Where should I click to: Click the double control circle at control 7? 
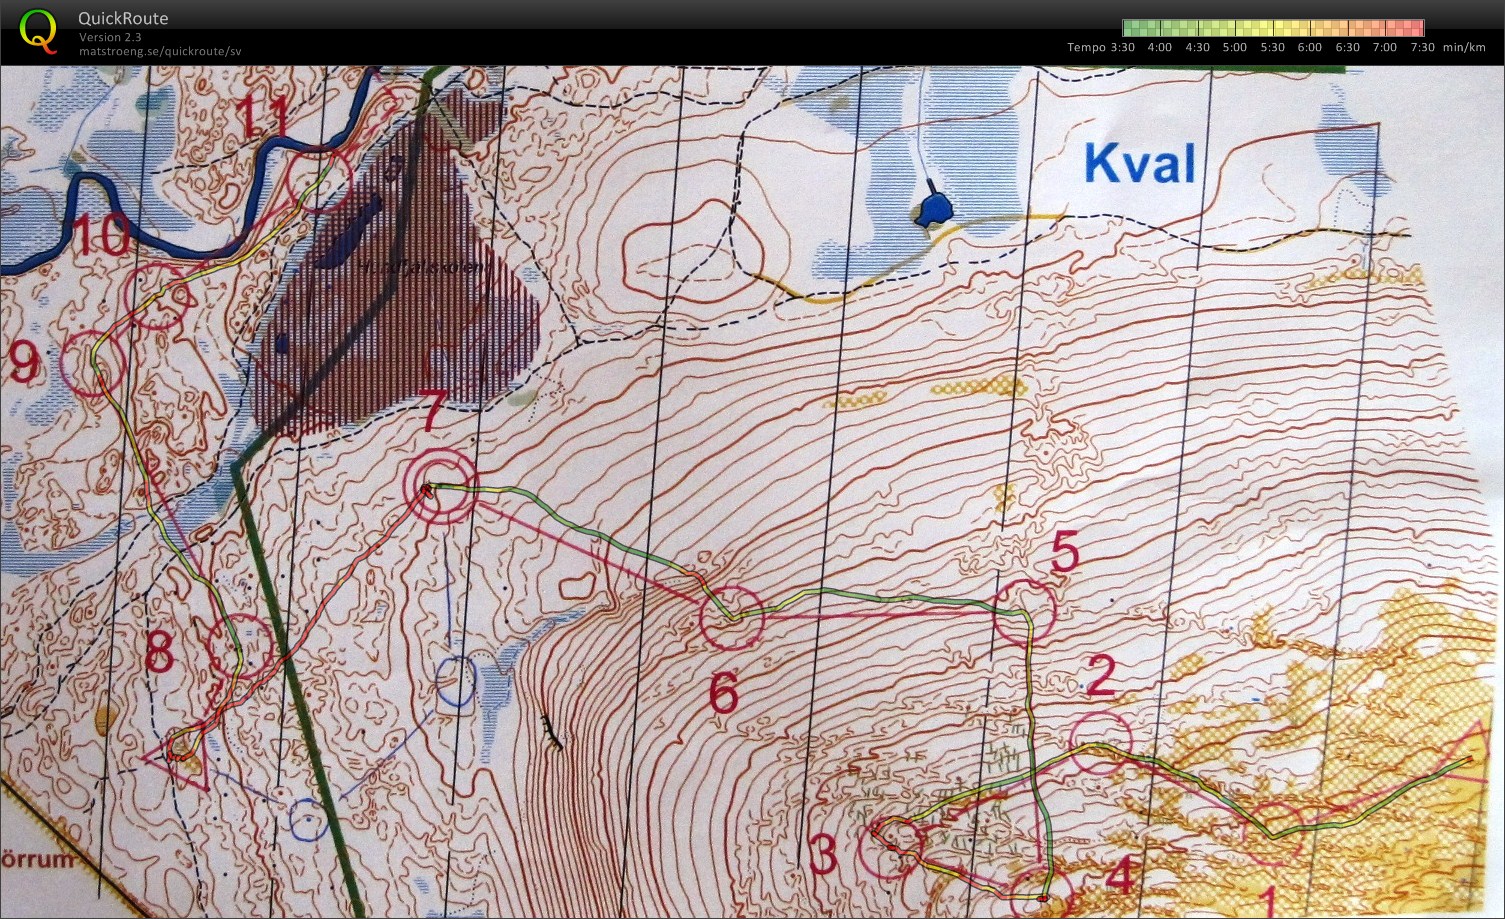click(441, 486)
